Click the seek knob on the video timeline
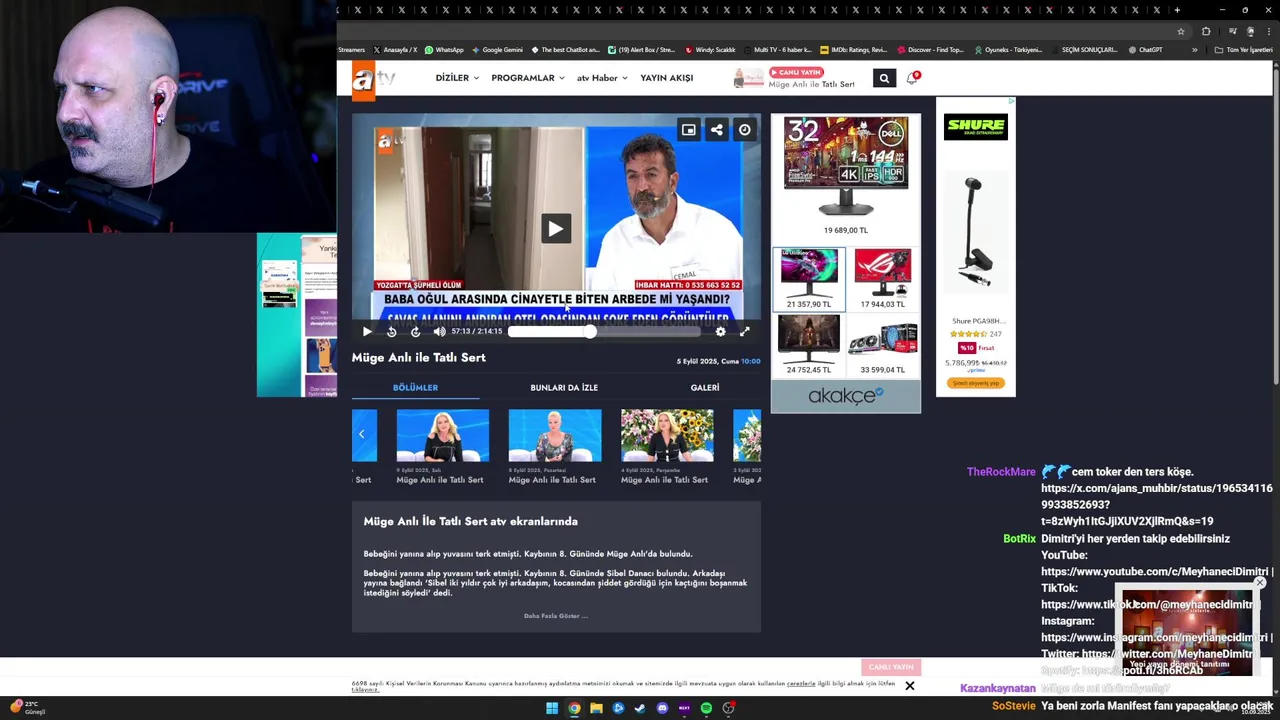 click(x=590, y=331)
